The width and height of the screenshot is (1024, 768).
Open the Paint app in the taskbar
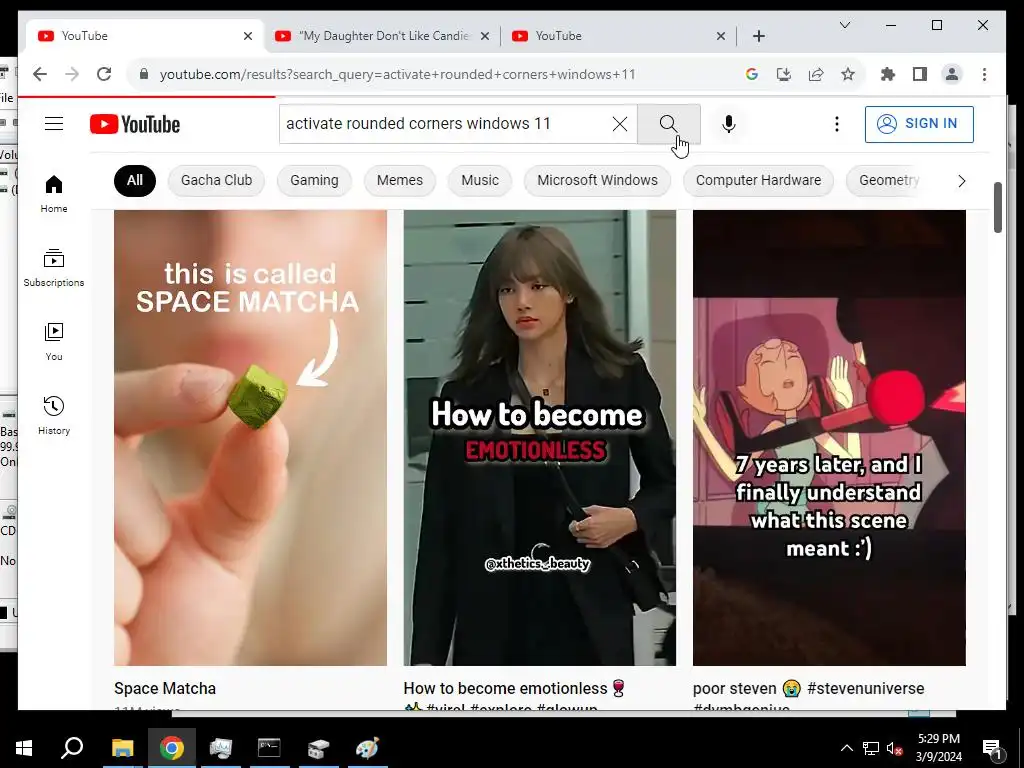point(367,748)
